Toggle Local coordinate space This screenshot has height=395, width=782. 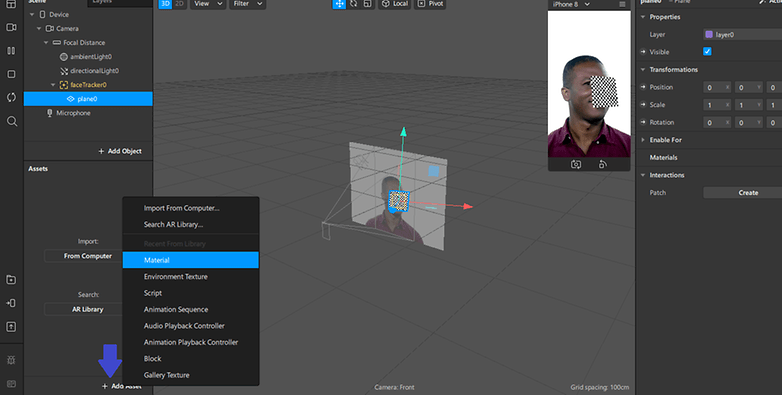point(394,4)
